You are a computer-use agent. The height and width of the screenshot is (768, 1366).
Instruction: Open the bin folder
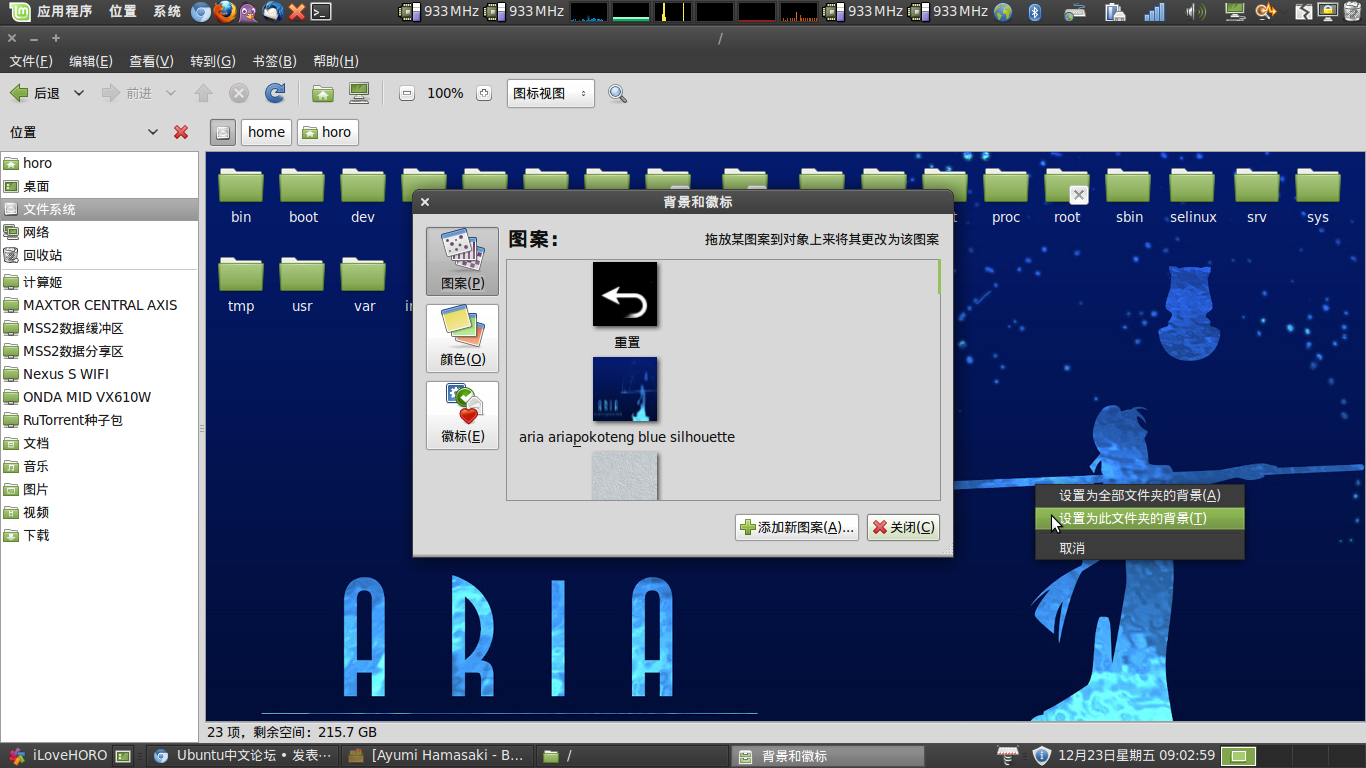click(241, 195)
